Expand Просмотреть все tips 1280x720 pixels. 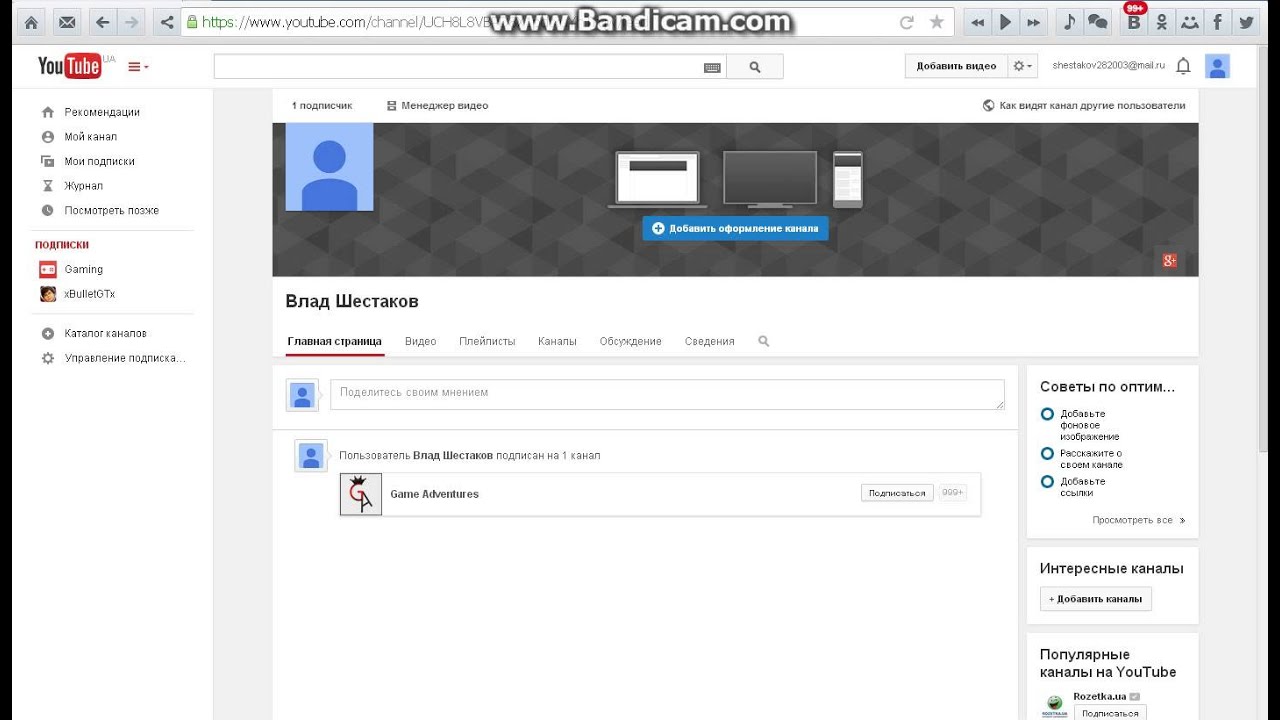tap(1138, 520)
